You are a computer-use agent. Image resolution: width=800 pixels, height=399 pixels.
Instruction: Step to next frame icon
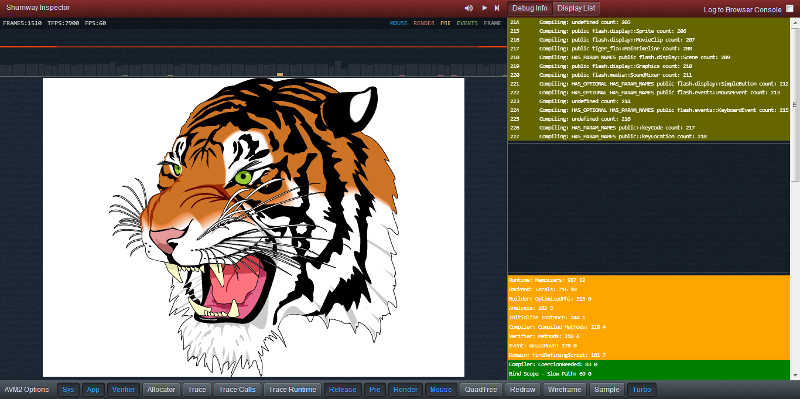(496, 8)
